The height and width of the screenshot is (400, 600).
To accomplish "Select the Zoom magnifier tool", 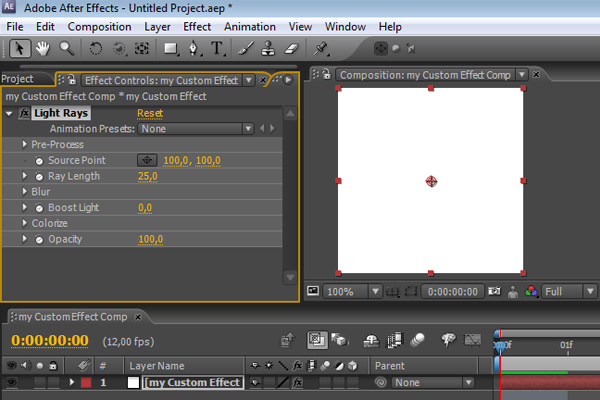I will pyautogui.click(x=66, y=49).
